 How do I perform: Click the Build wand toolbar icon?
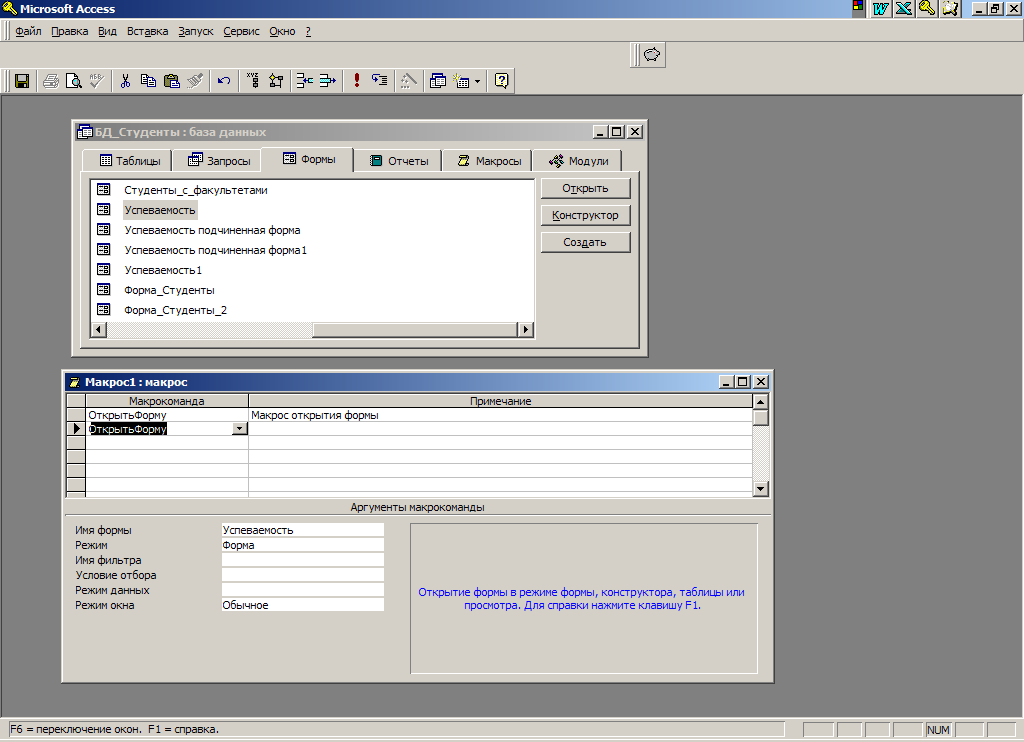(409, 81)
